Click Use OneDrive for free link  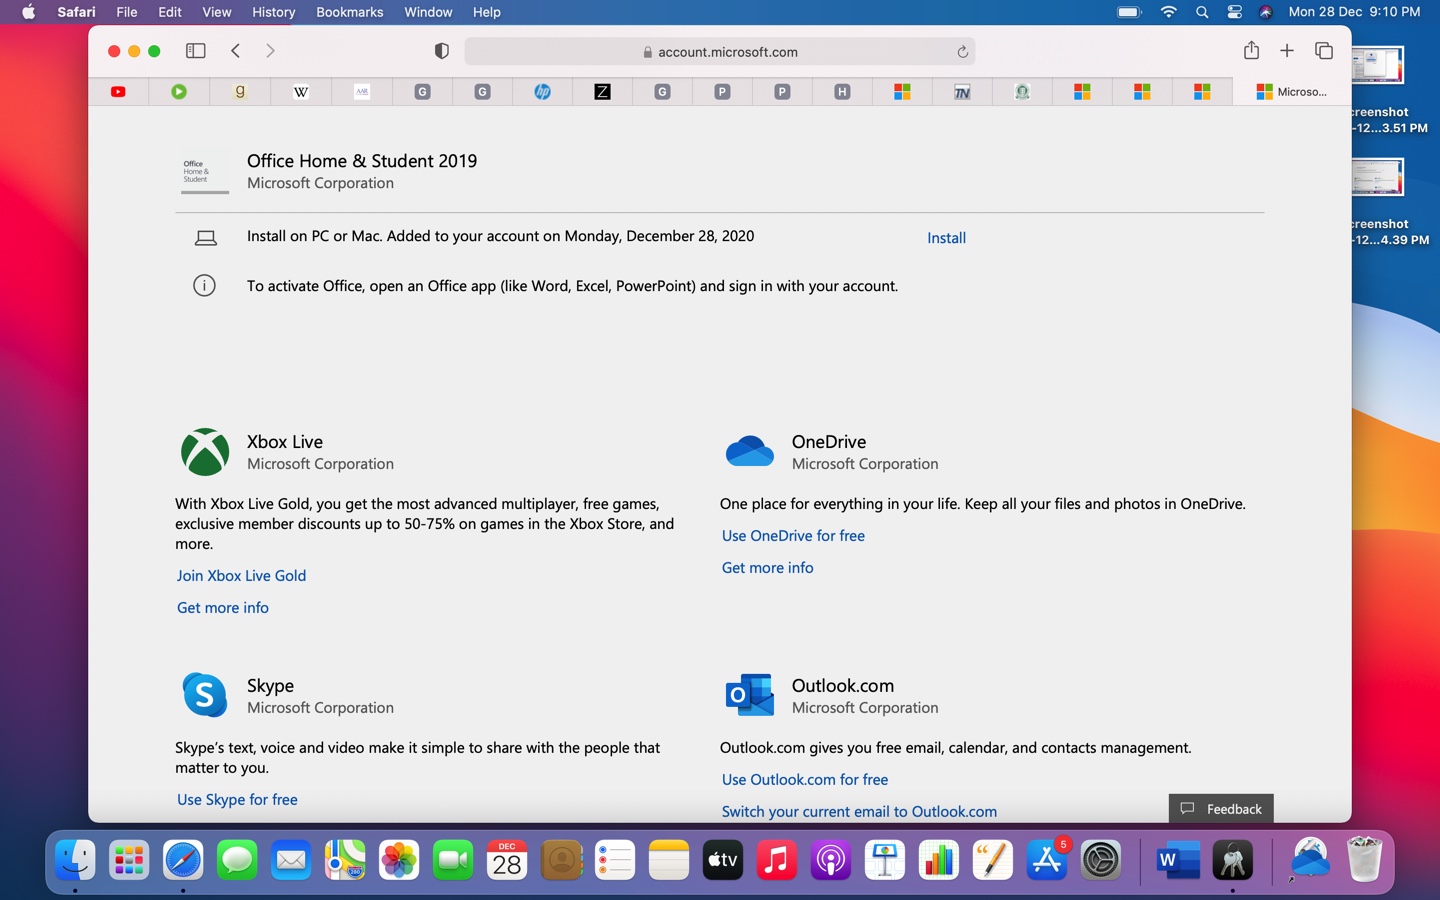(x=793, y=536)
